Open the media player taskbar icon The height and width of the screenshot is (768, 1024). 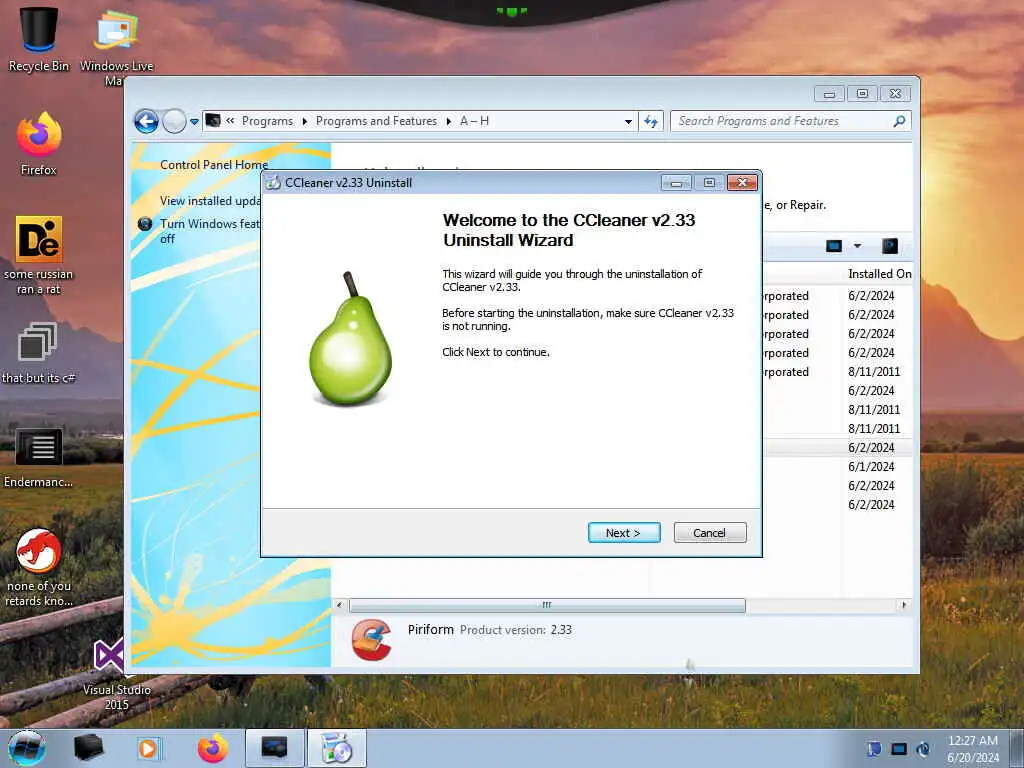pyautogui.click(x=148, y=748)
